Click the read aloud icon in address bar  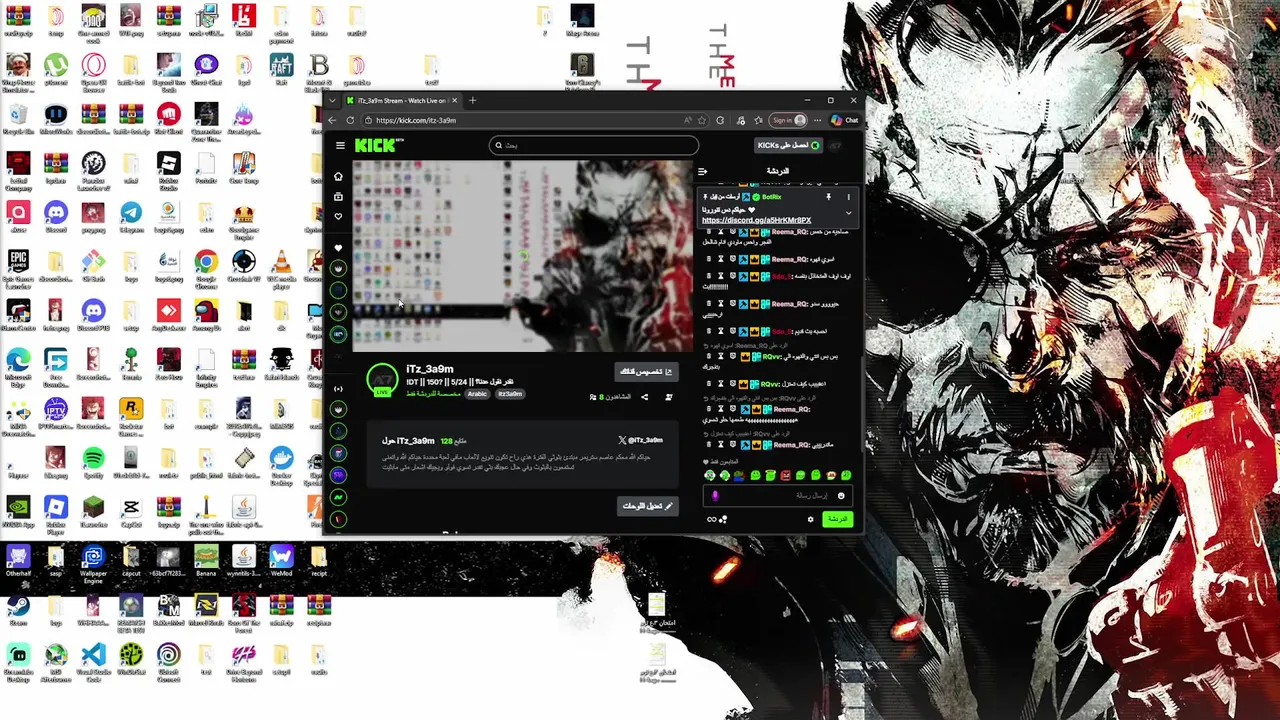[688, 120]
